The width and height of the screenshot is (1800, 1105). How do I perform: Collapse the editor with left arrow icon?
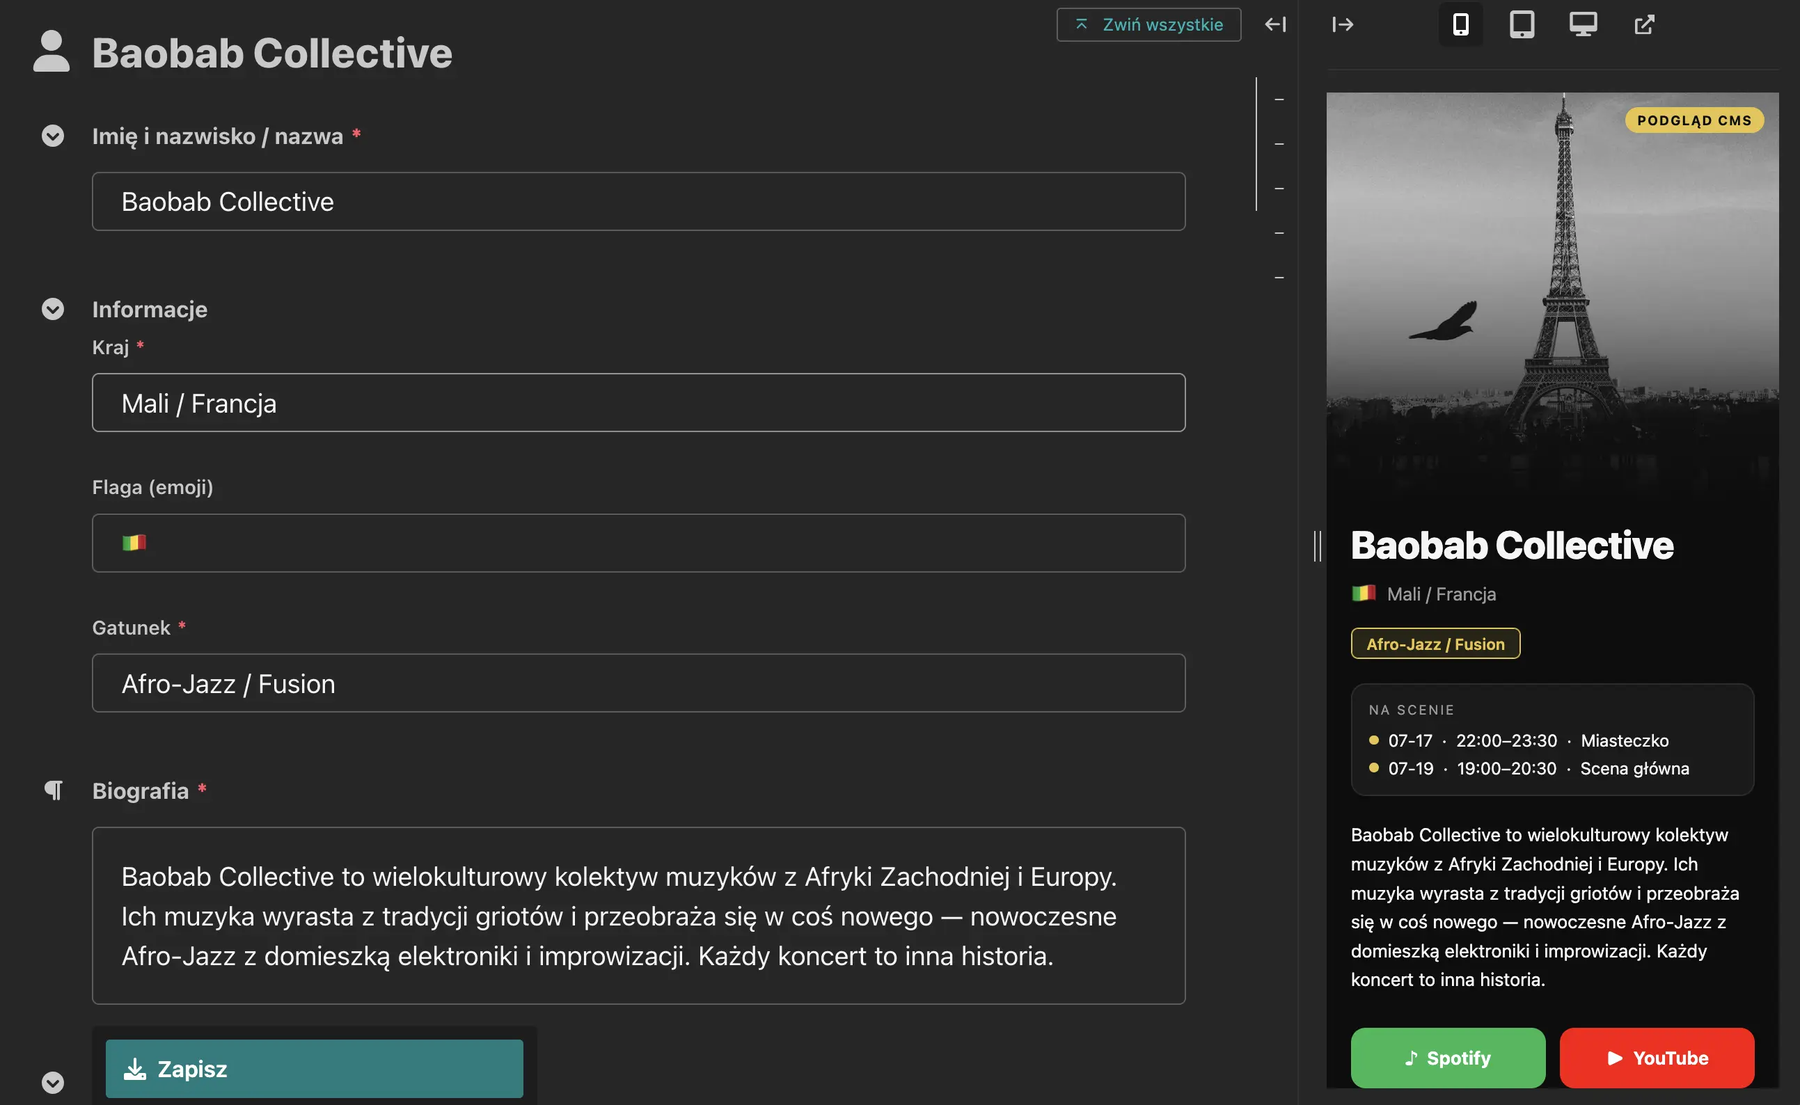1275,24
